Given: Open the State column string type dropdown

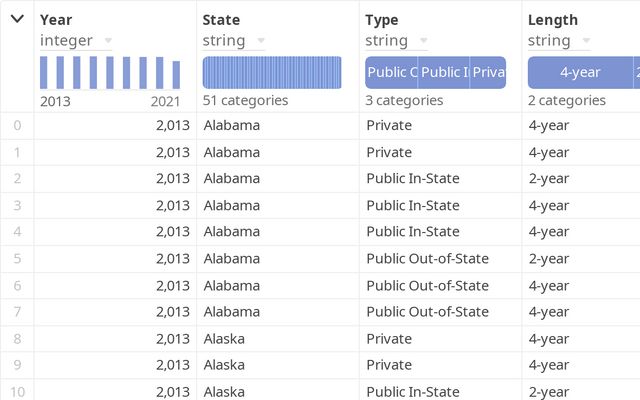Looking at the screenshot, I should point(260,41).
